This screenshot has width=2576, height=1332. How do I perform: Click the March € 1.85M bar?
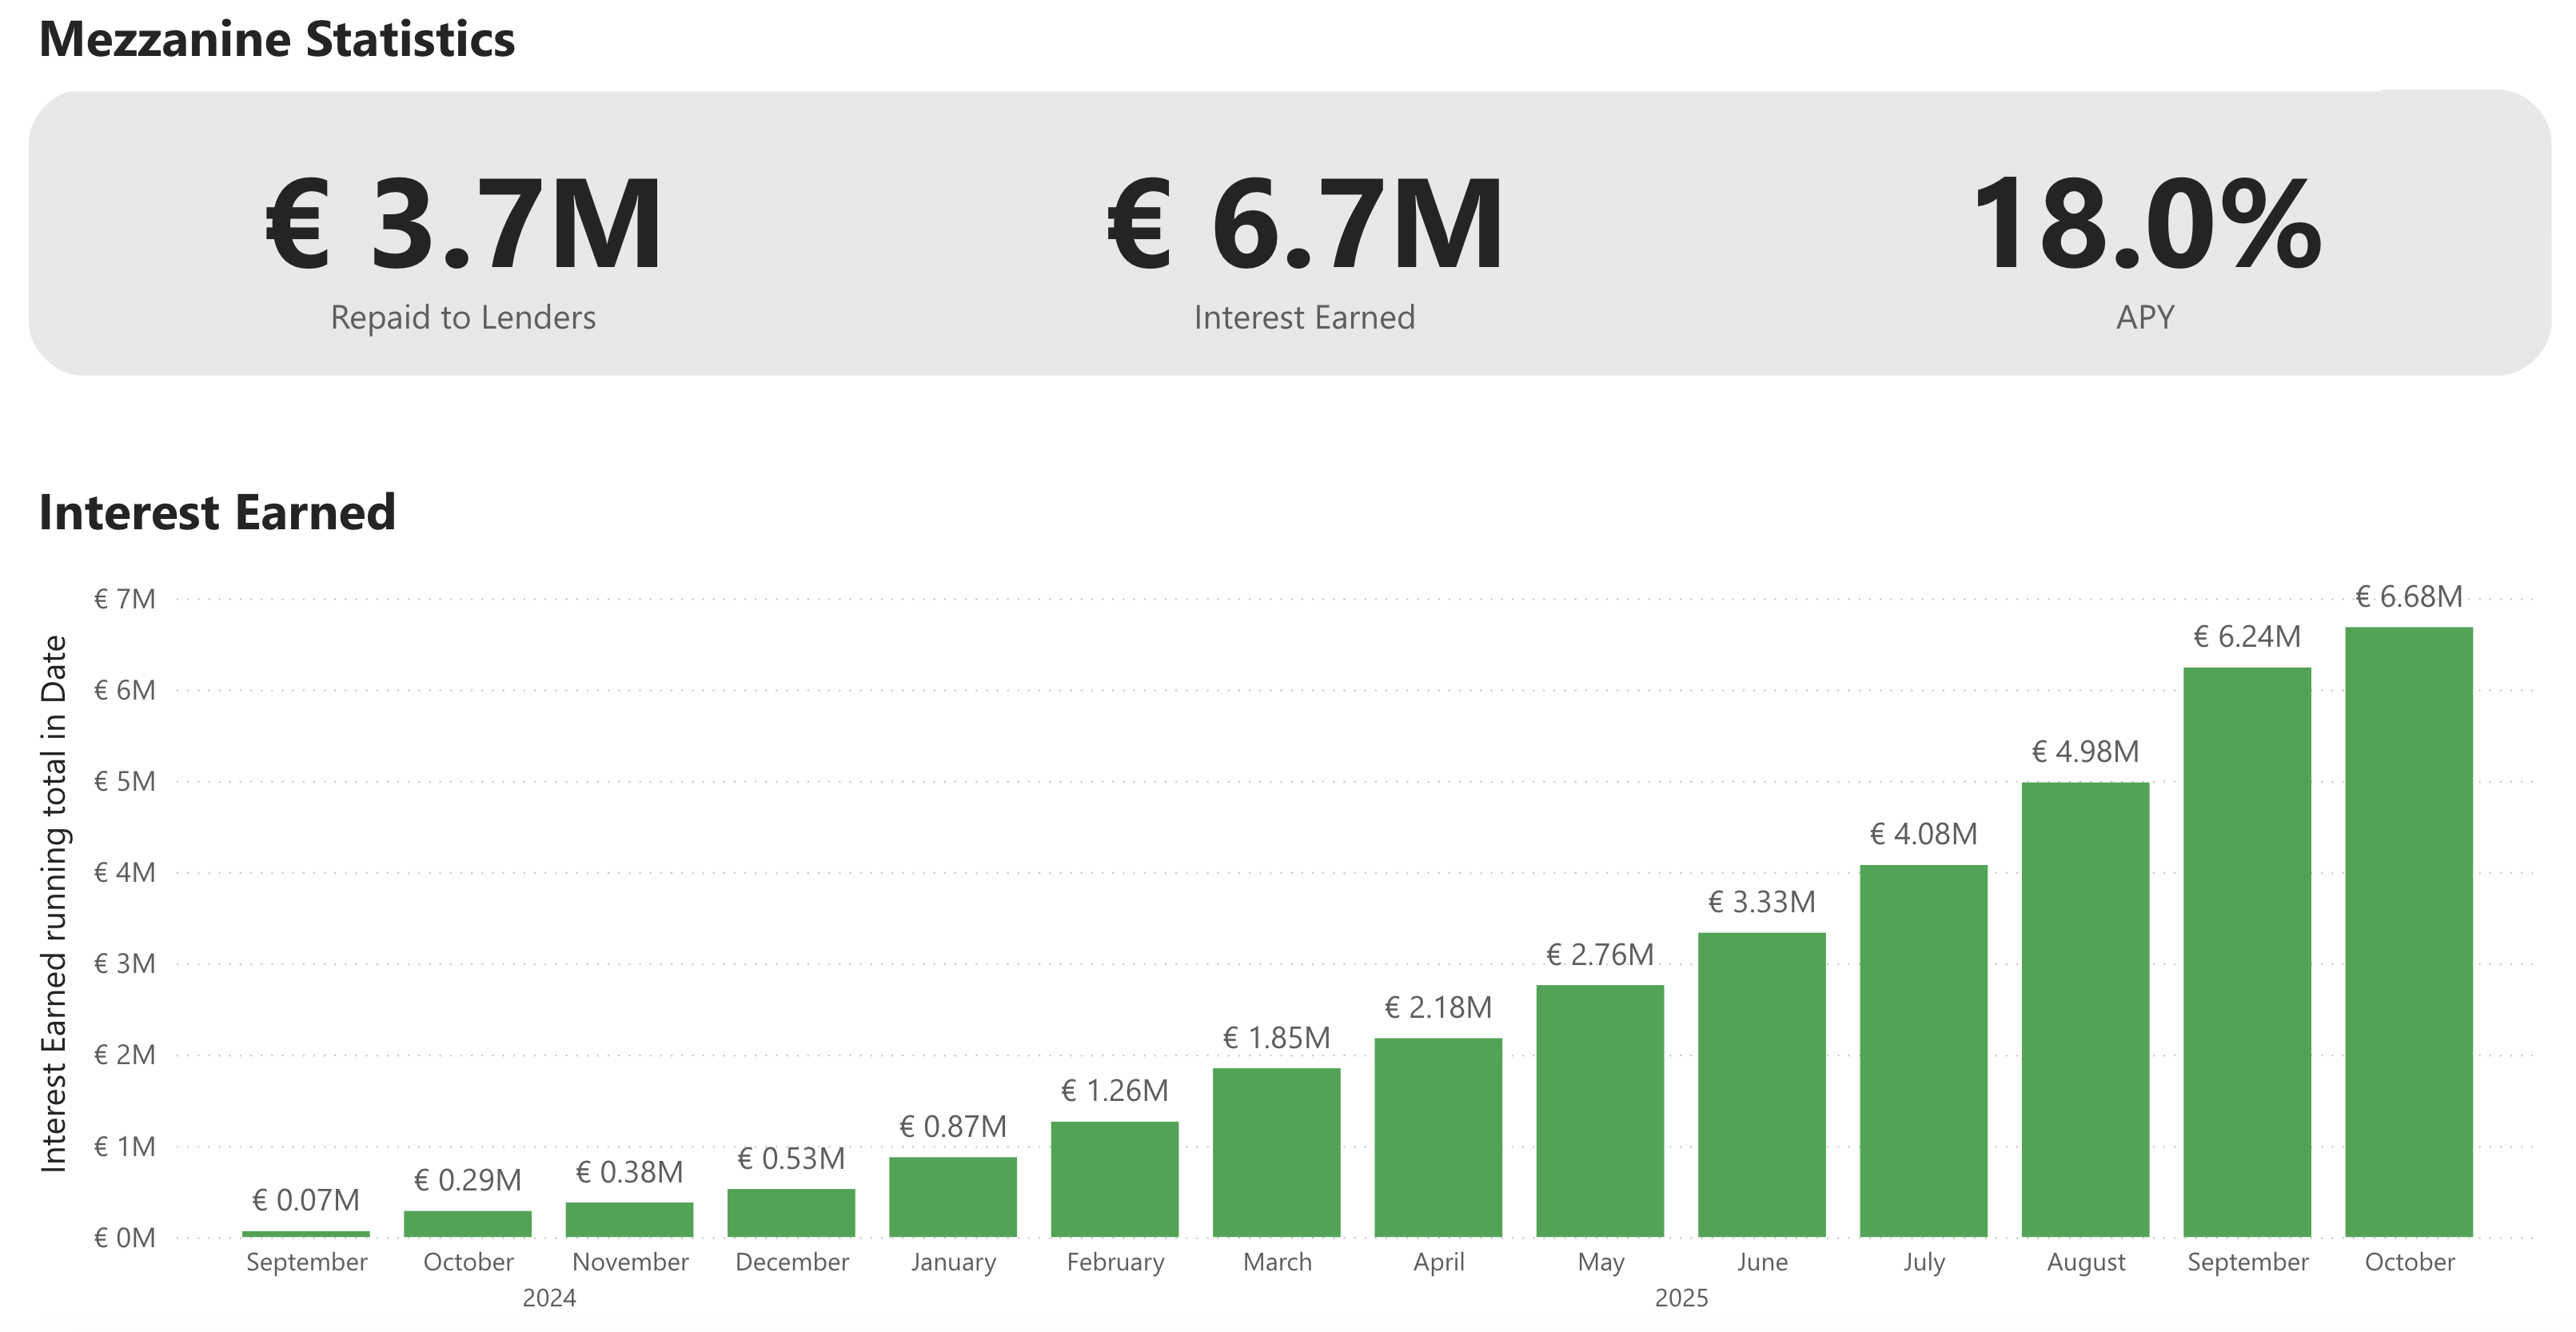1276,1153
